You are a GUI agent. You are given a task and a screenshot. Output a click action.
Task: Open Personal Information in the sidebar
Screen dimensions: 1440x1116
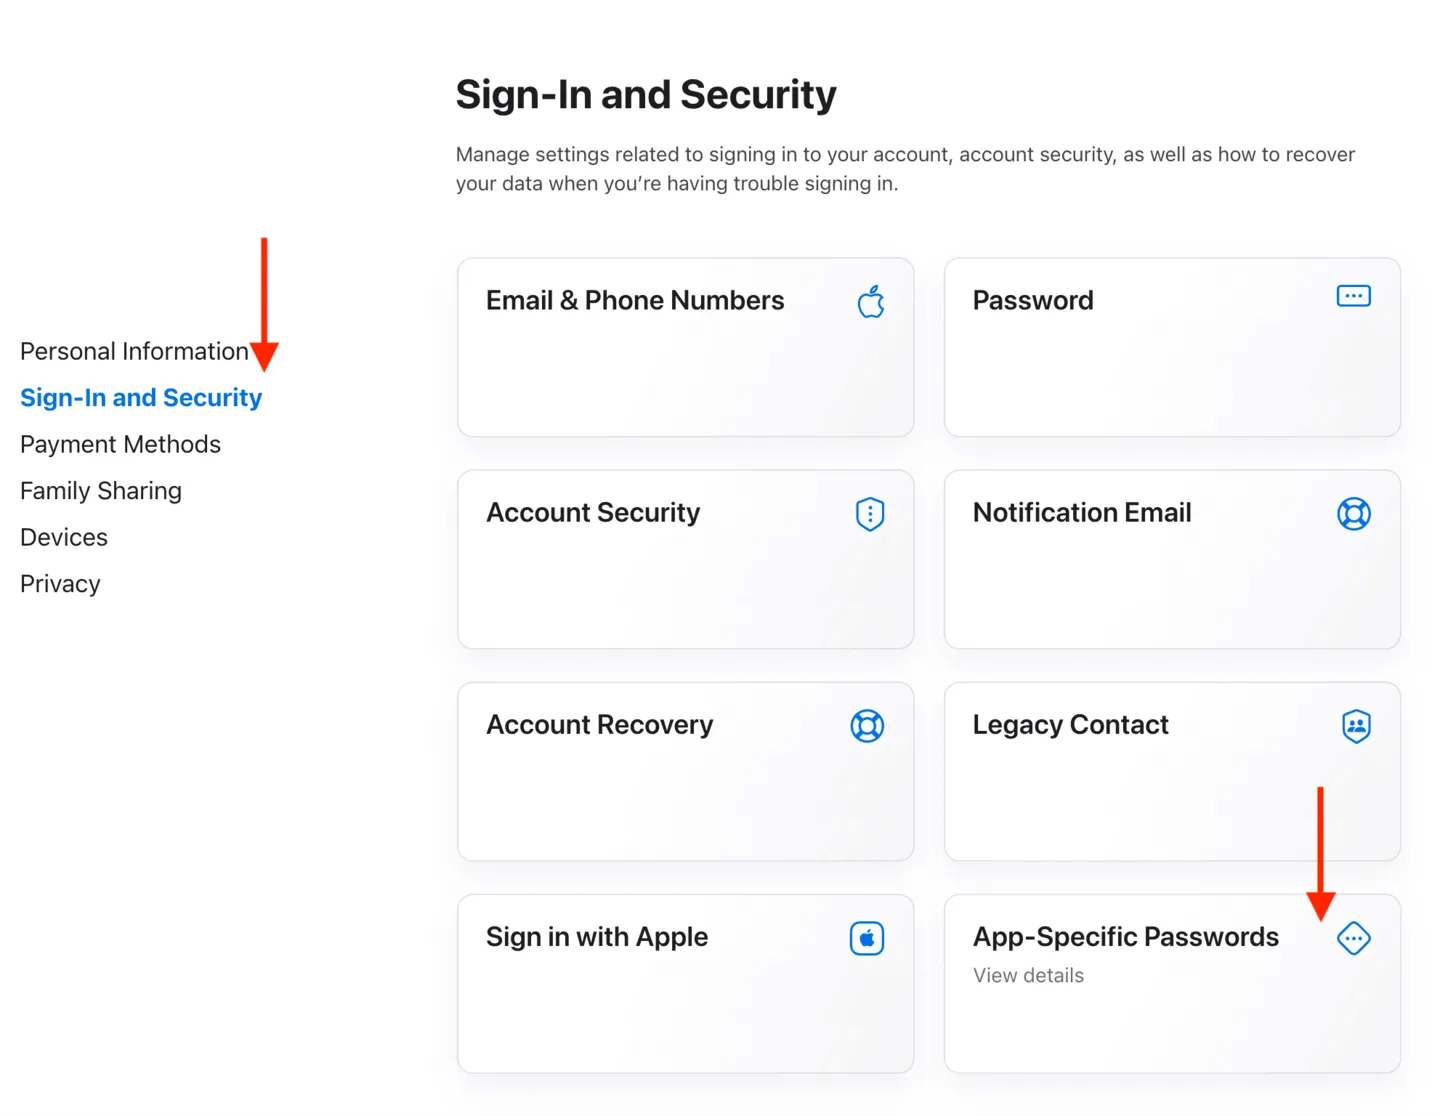click(134, 351)
